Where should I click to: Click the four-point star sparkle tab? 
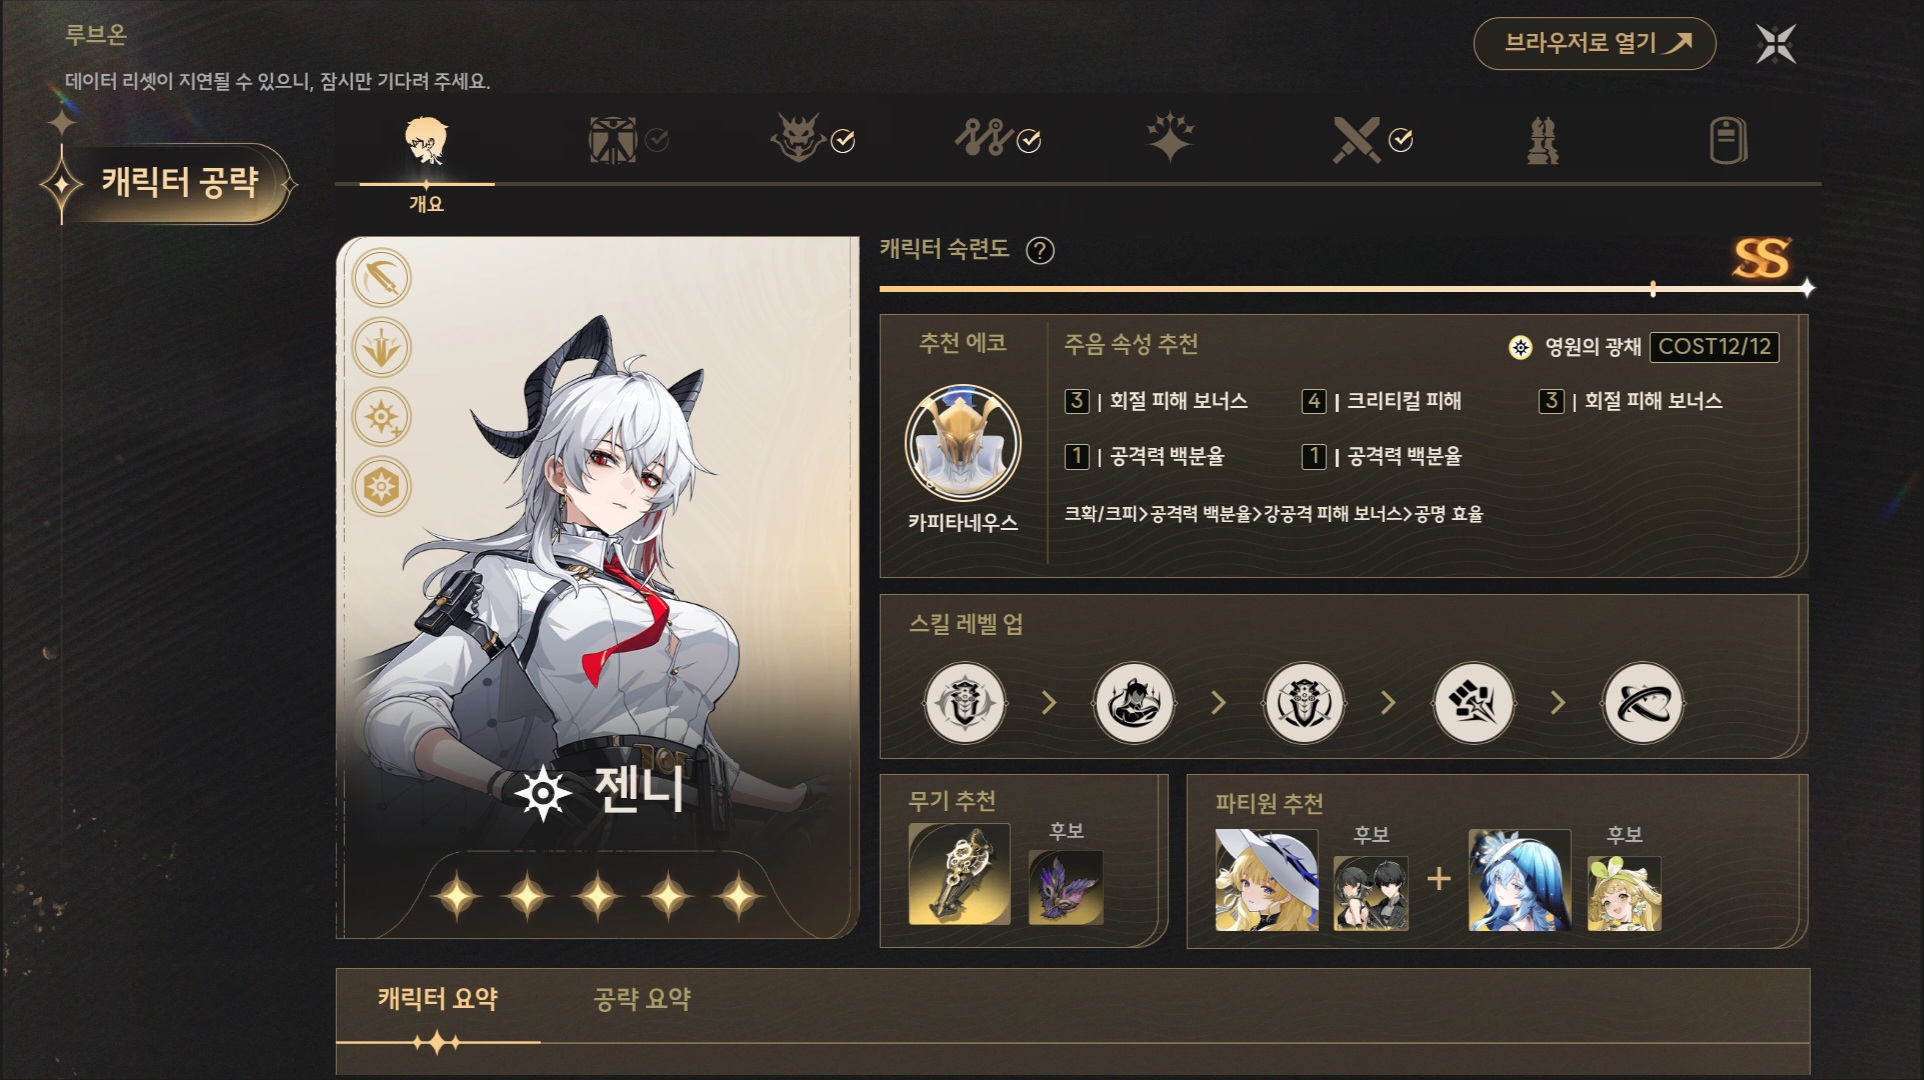pyautogui.click(x=1170, y=139)
